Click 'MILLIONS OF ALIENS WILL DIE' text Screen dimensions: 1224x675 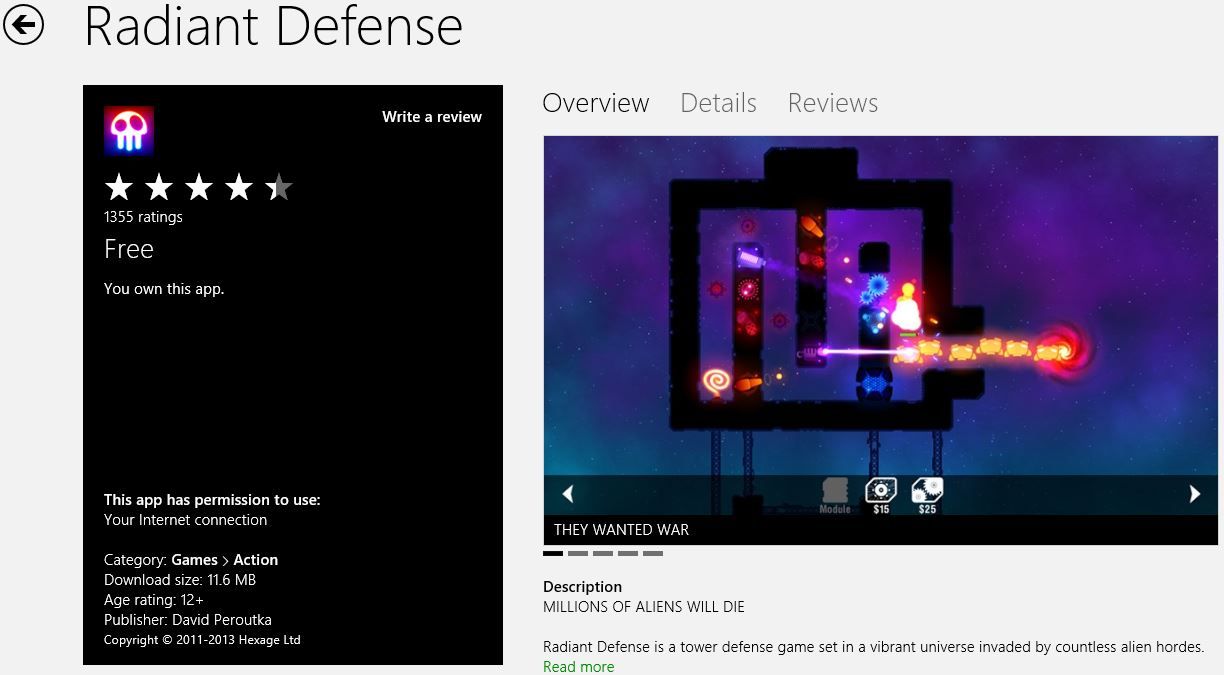644,607
